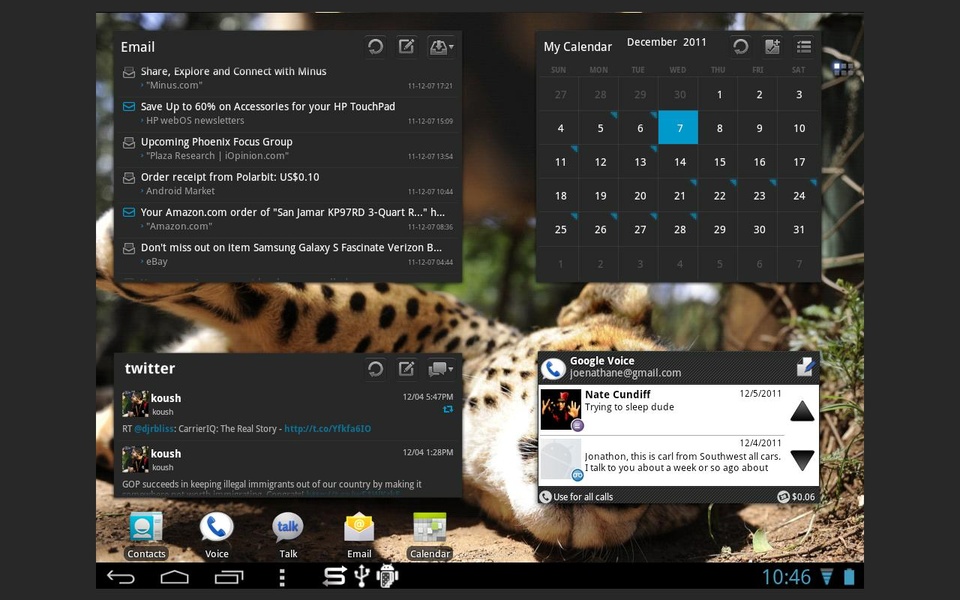Tap the December 2011 month label

pyautogui.click(x=666, y=42)
